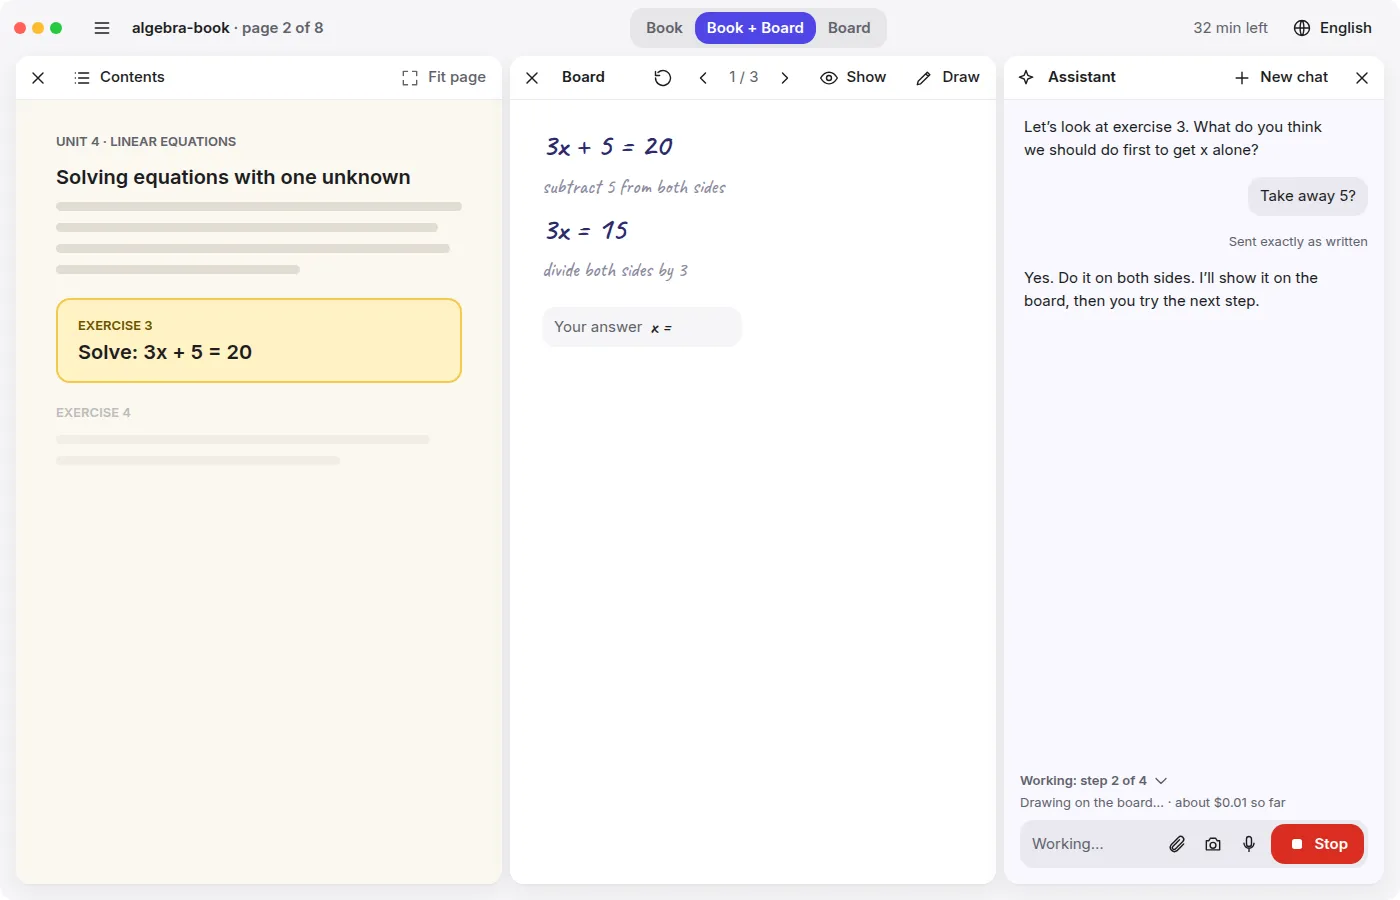Click the subtract 5 from both sides note
This screenshot has width=1400, height=900.
pos(634,187)
